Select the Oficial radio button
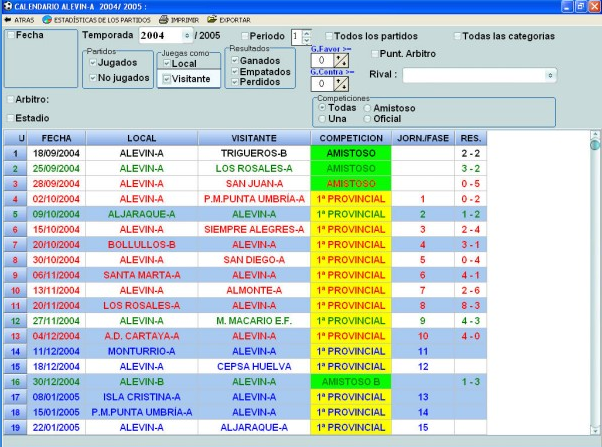 (x=367, y=119)
